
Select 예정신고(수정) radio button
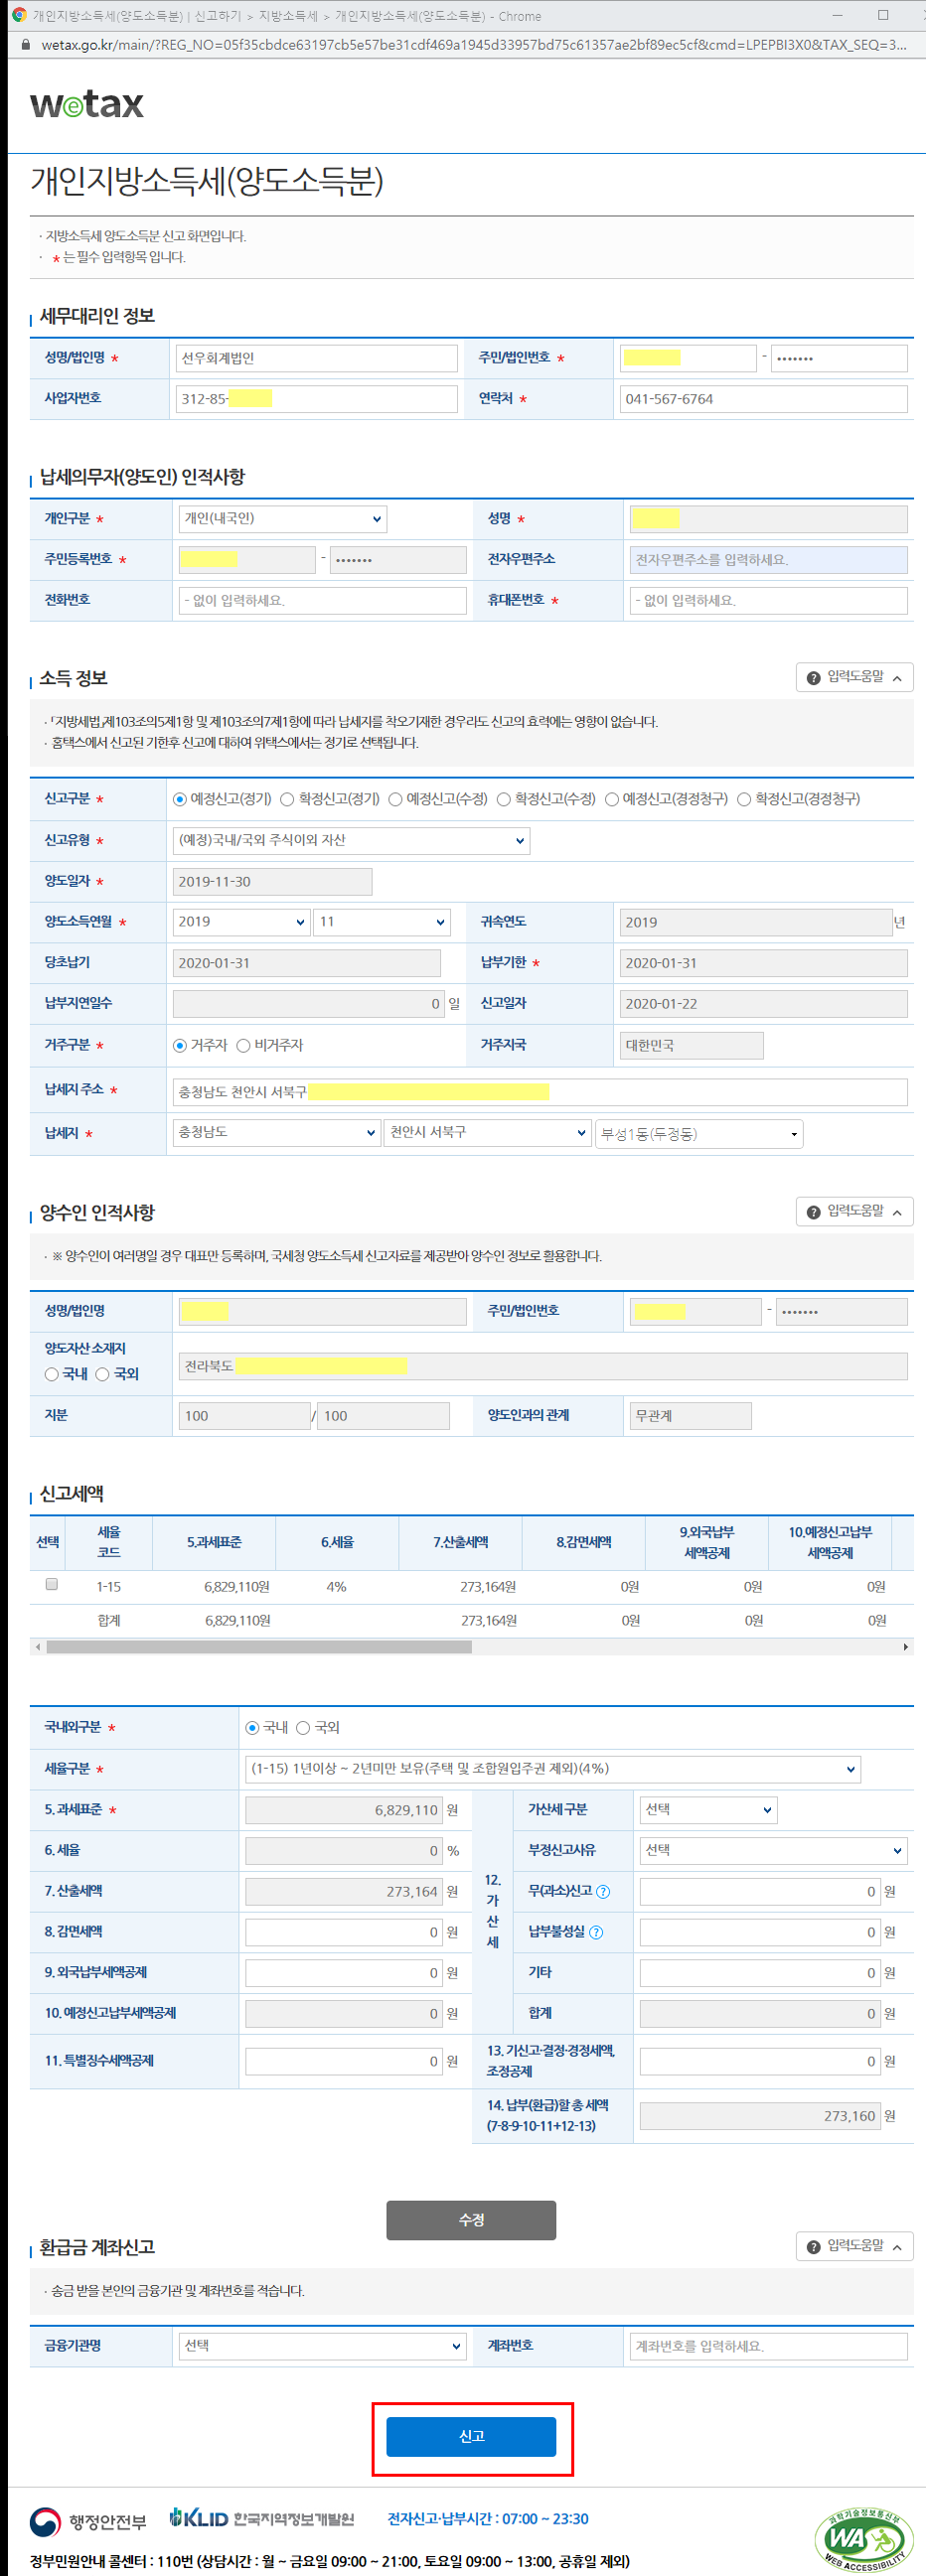pos(395,799)
